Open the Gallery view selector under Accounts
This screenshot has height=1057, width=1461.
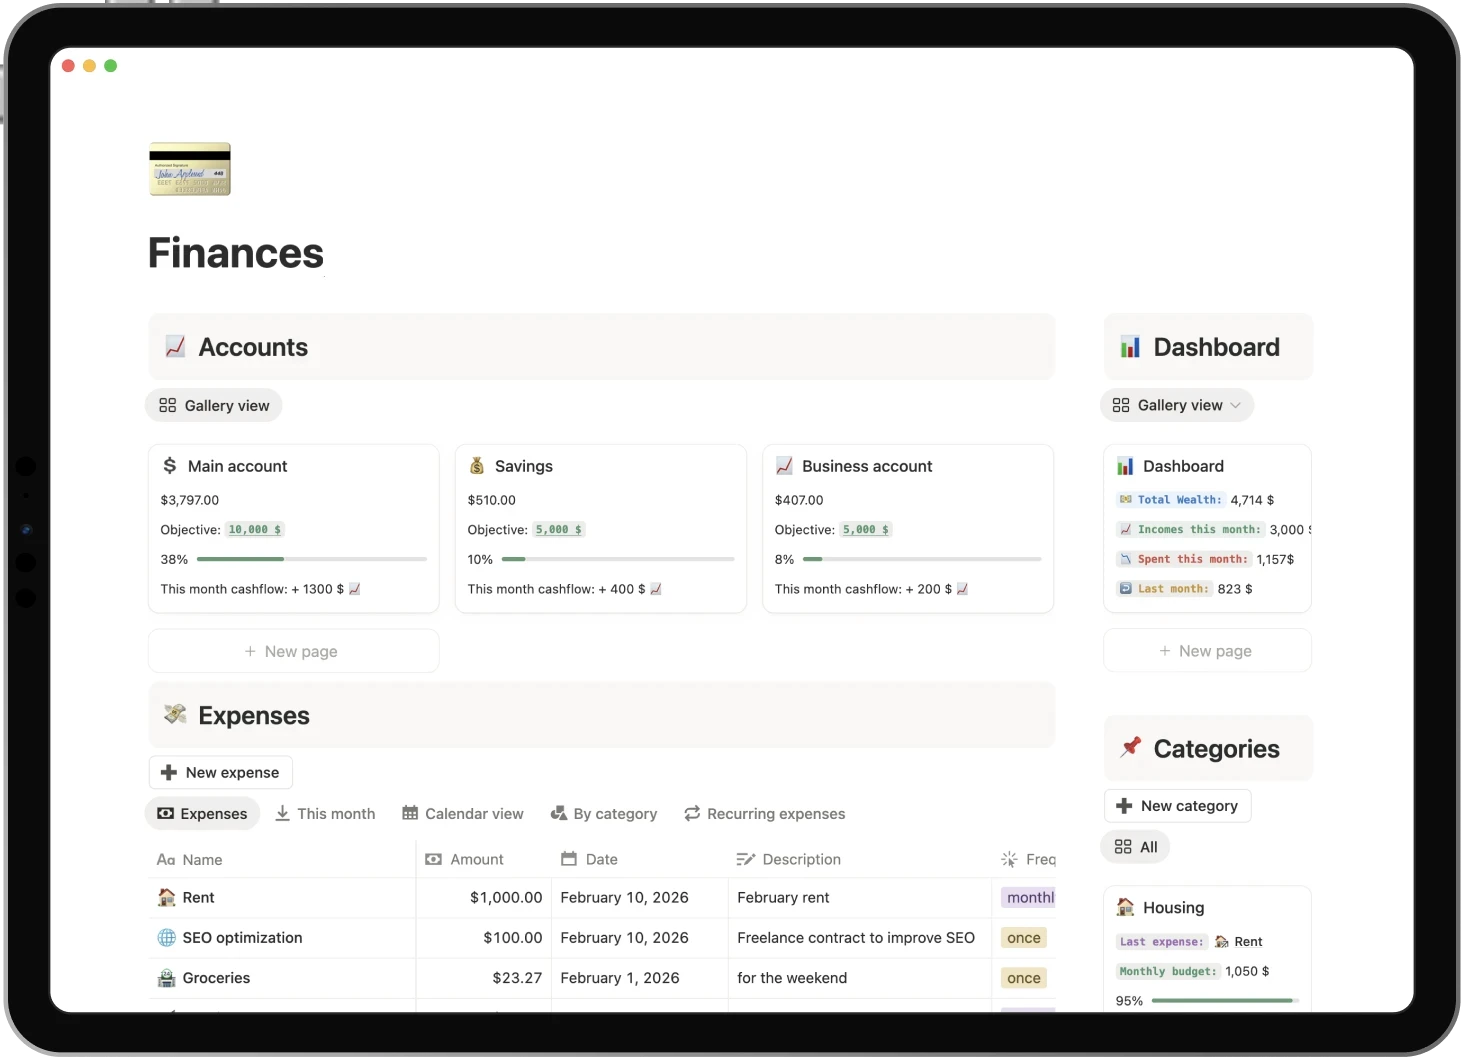point(213,405)
